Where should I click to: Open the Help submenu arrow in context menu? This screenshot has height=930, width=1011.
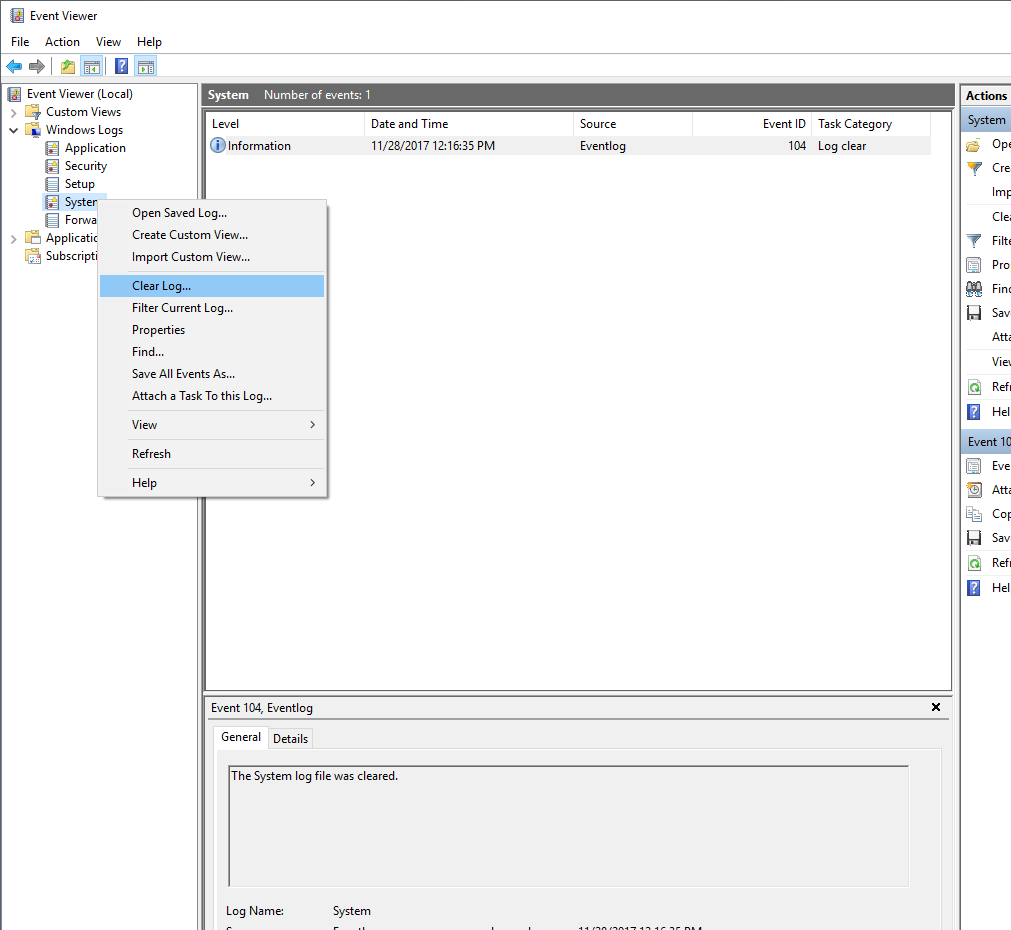[x=313, y=482]
